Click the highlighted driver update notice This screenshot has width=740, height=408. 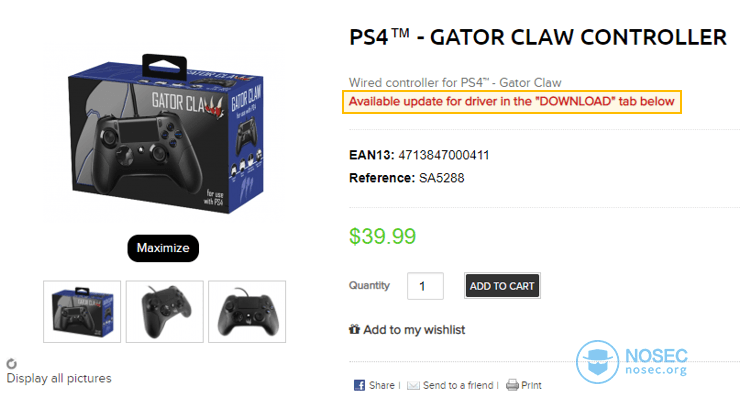click(512, 101)
